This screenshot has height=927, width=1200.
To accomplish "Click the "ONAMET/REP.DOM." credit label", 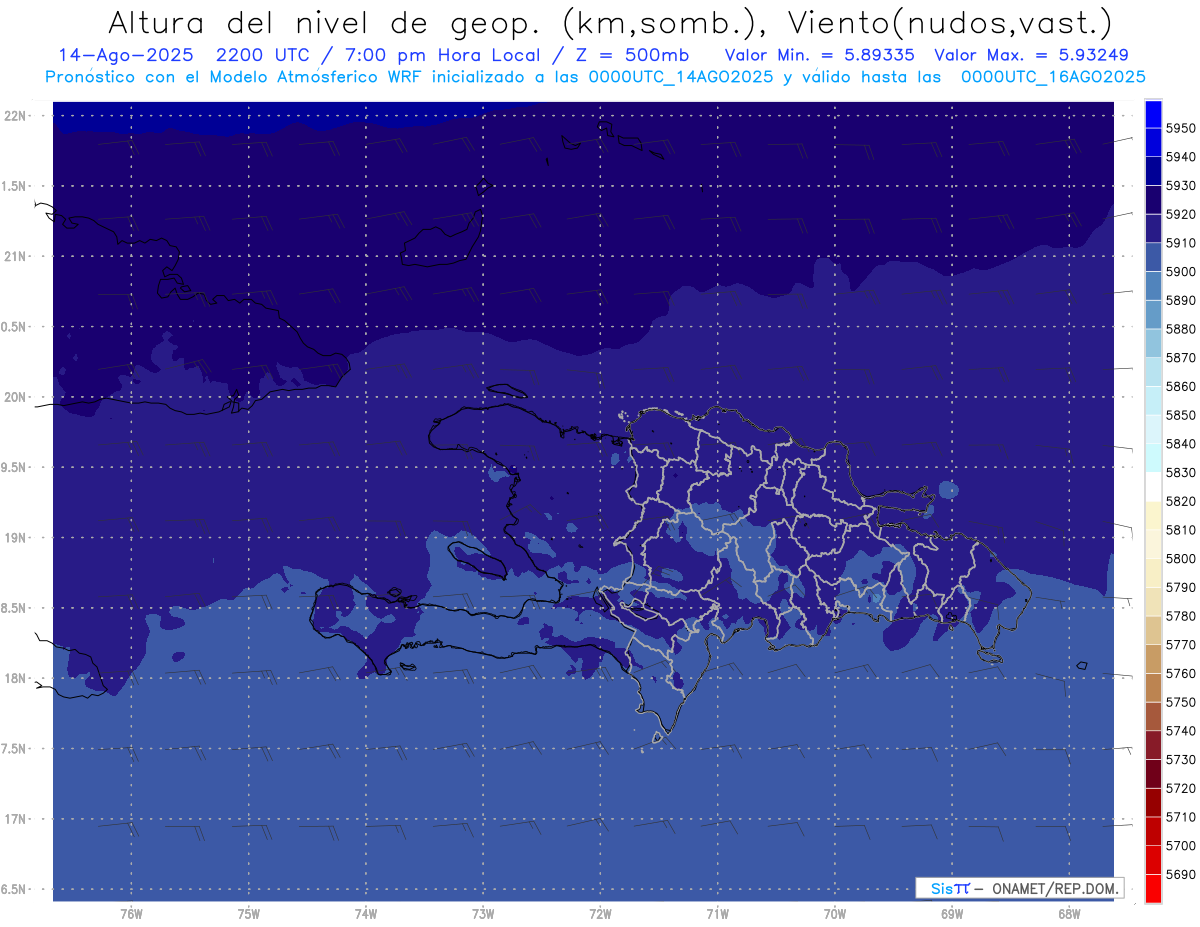I will pyautogui.click(x=1054, y=888).
